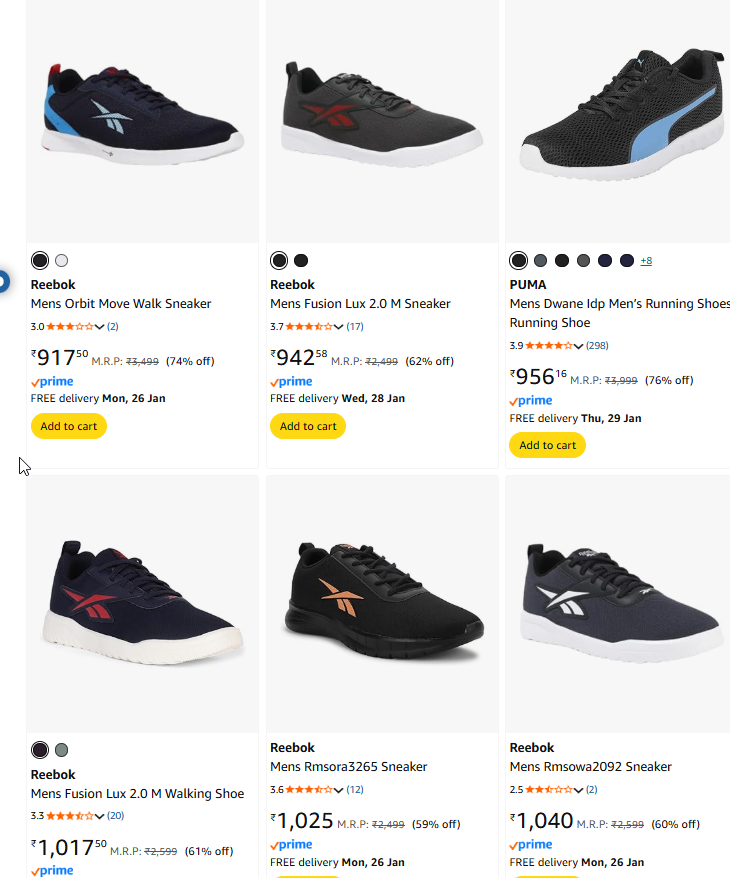Click the blue circular icon at left edge
The width and height of the screenshot is (730, 878).
(x=3, y=281)
